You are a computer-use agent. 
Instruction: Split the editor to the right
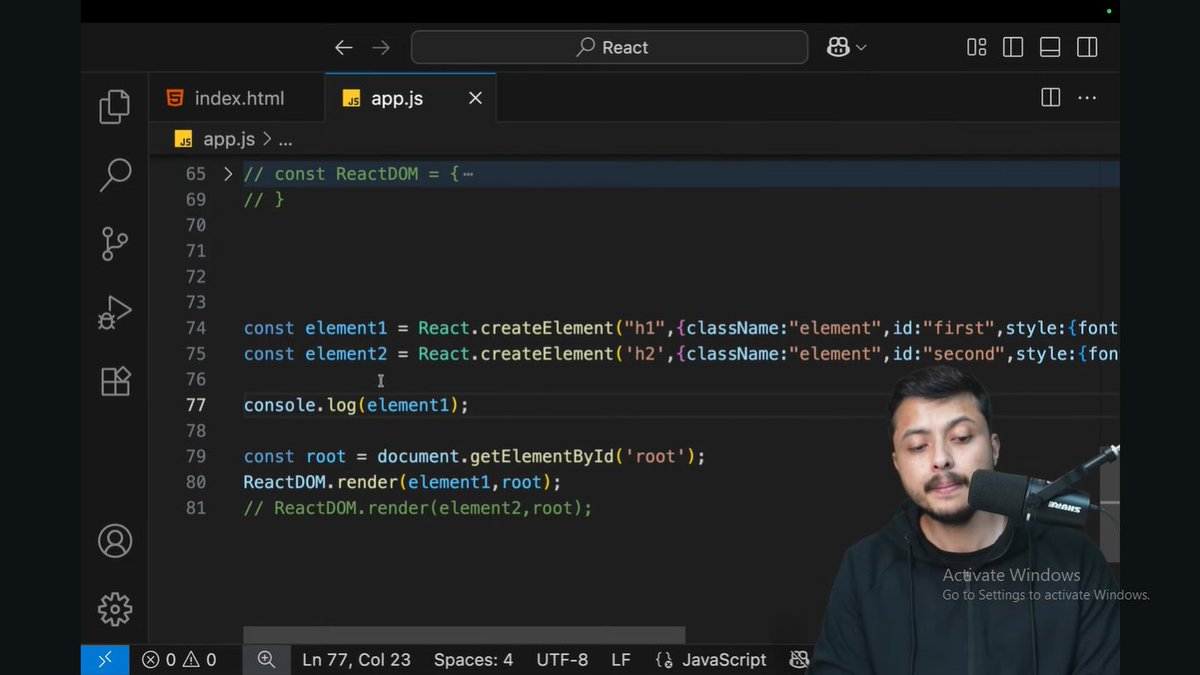point(1051,97)
